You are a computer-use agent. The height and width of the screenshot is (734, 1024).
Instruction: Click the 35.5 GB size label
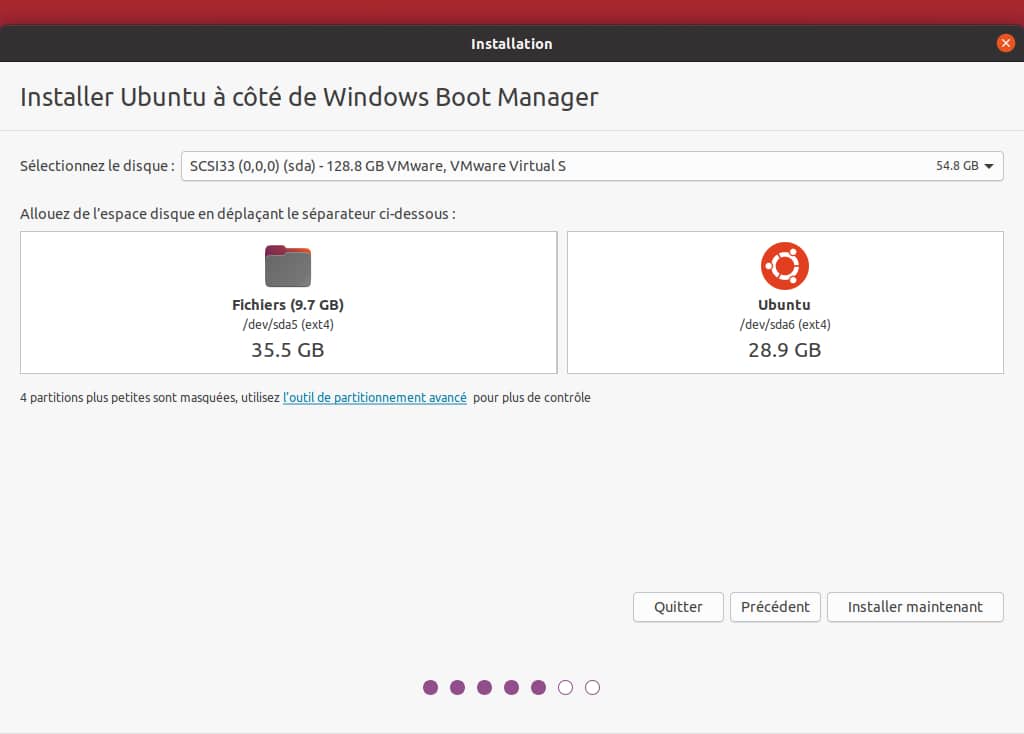coord(288,350)
